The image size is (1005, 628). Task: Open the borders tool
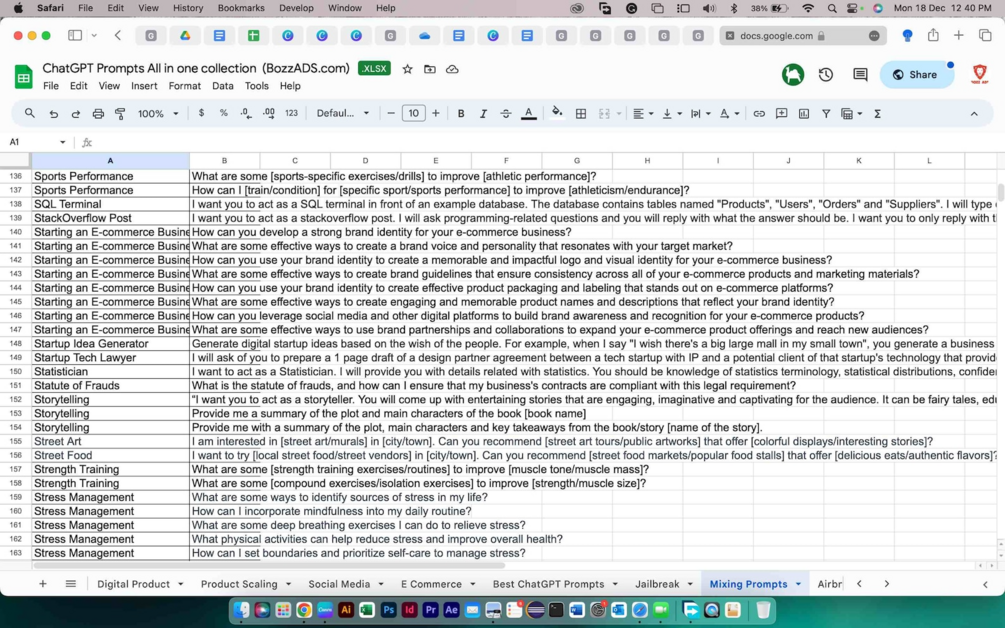click(x=581, y=113)
